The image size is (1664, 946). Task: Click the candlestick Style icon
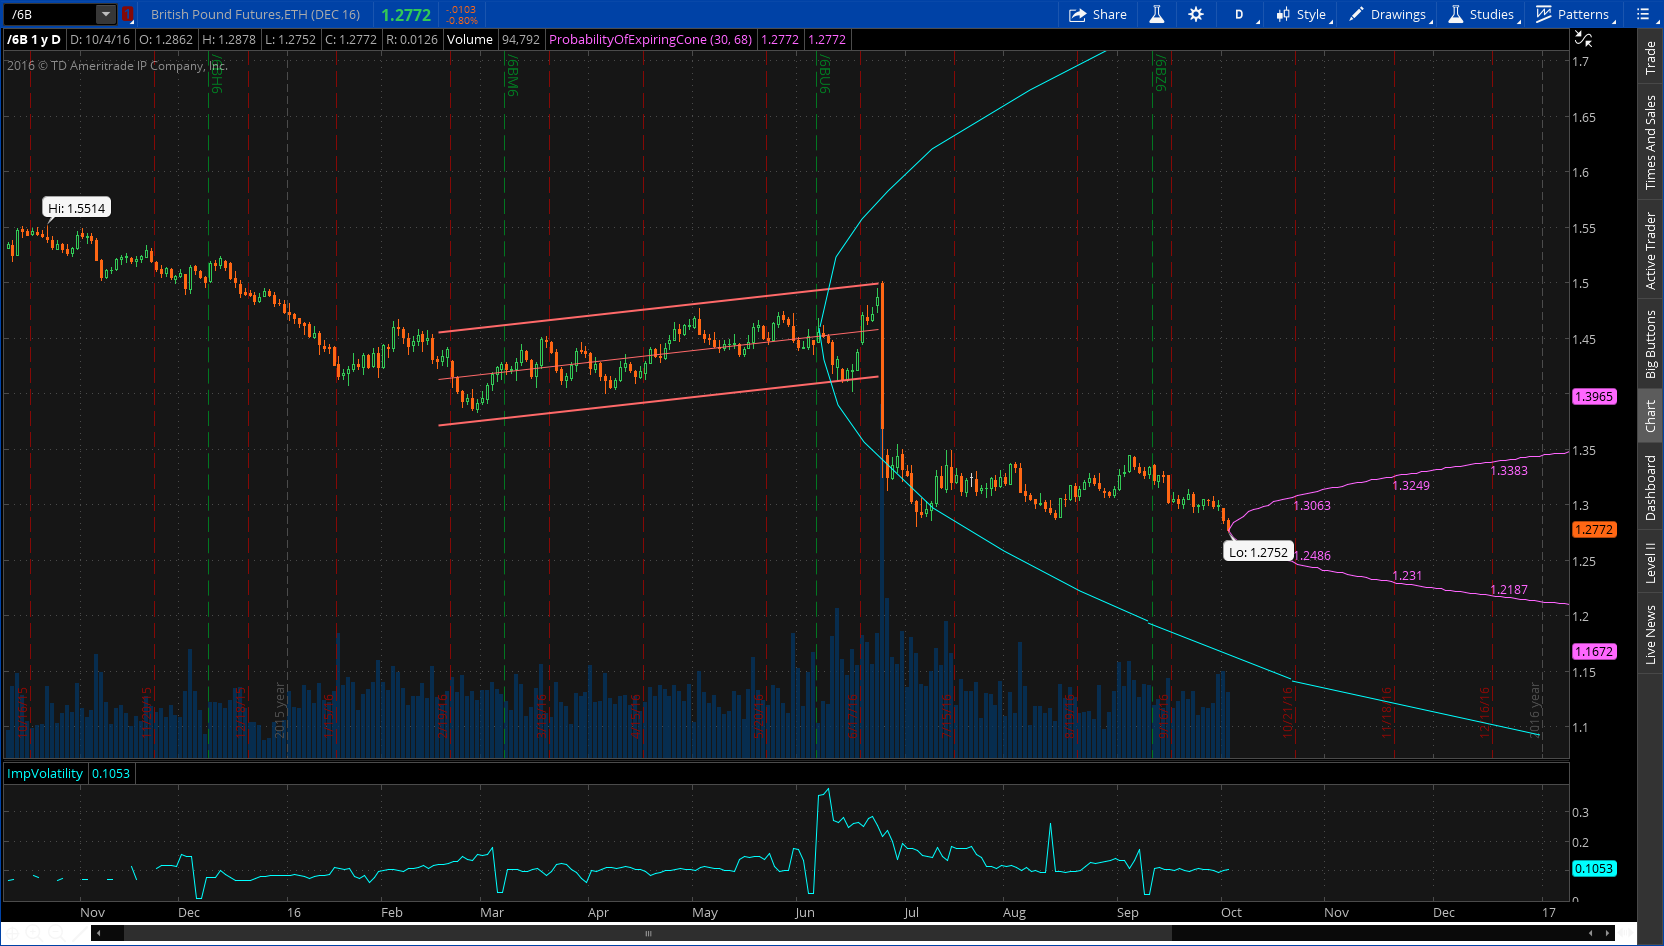point(1283,14)
